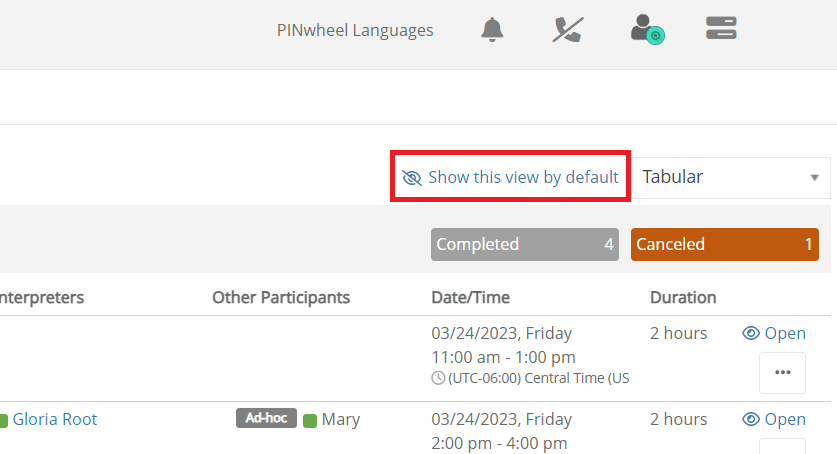
Task: Click the muted phone call icon
Action: pos(567,29)
